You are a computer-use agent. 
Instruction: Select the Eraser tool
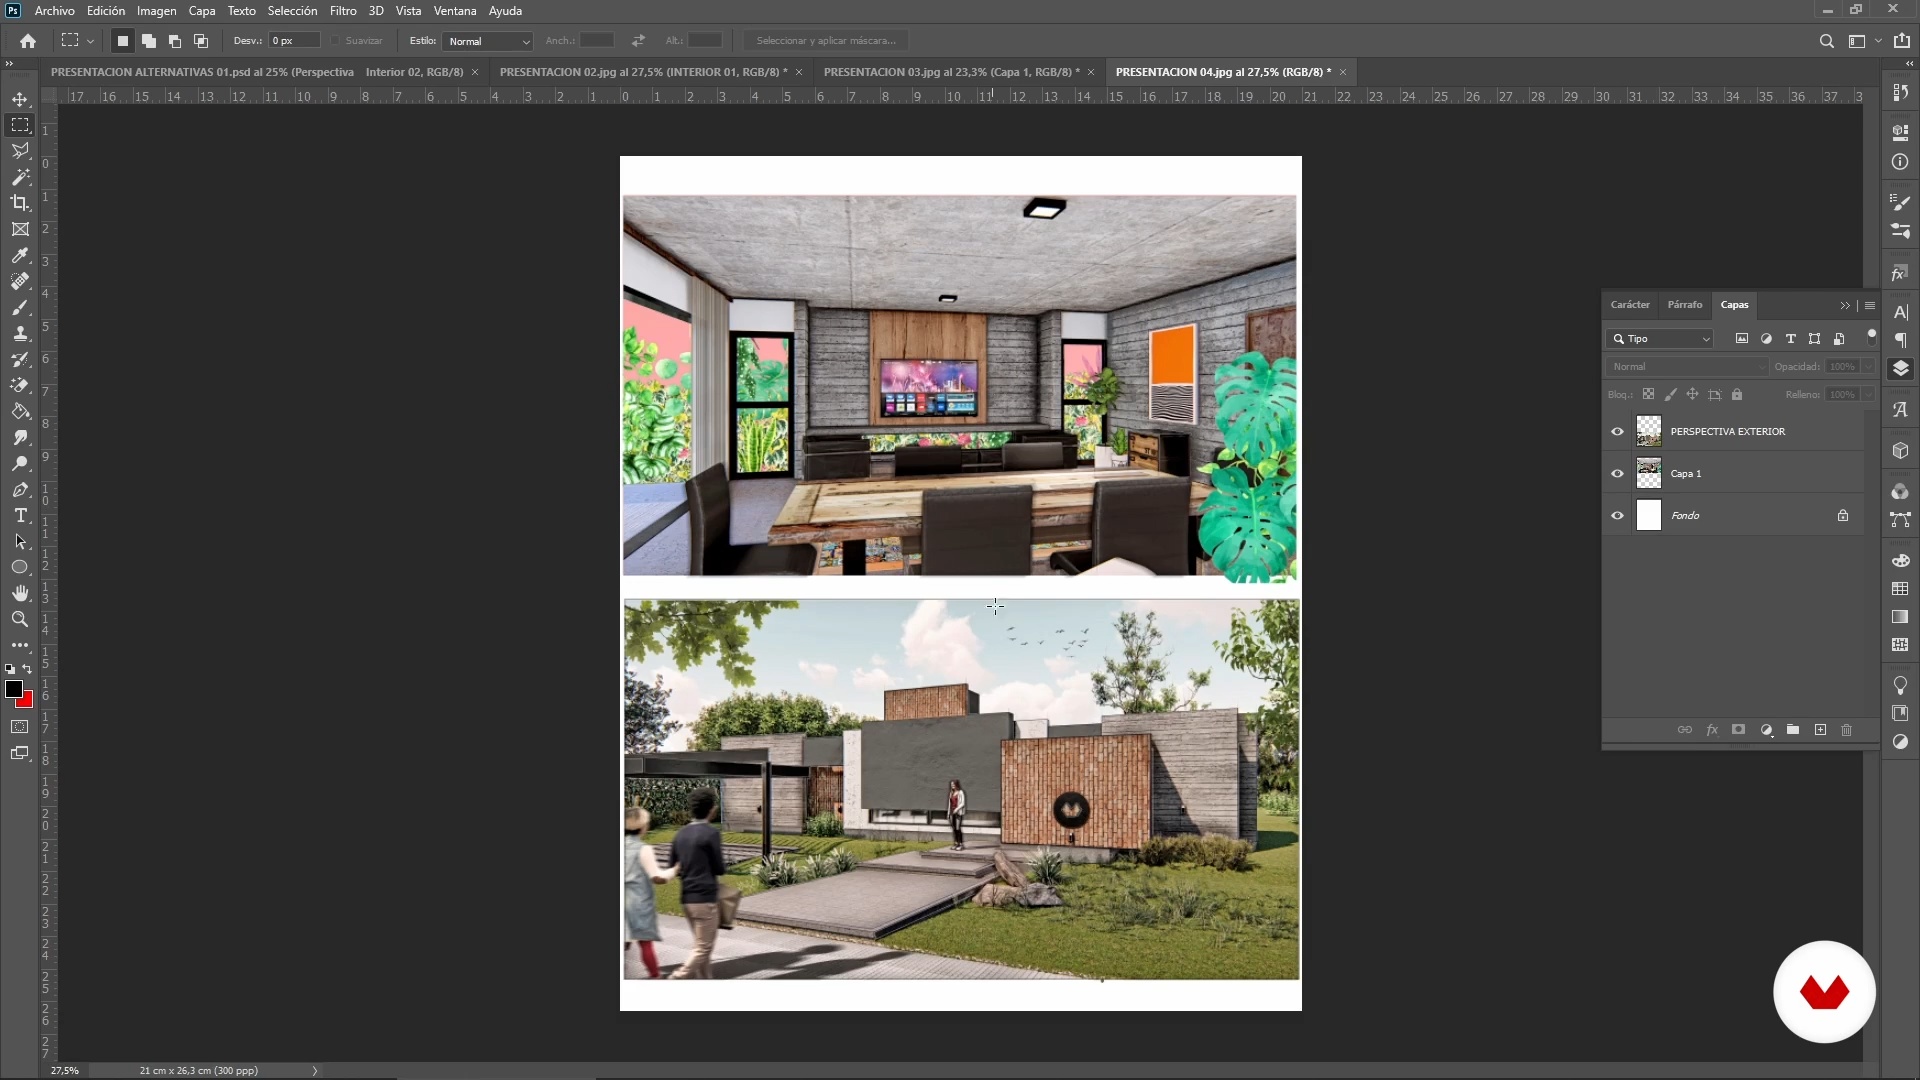click(x=20, y=385)
